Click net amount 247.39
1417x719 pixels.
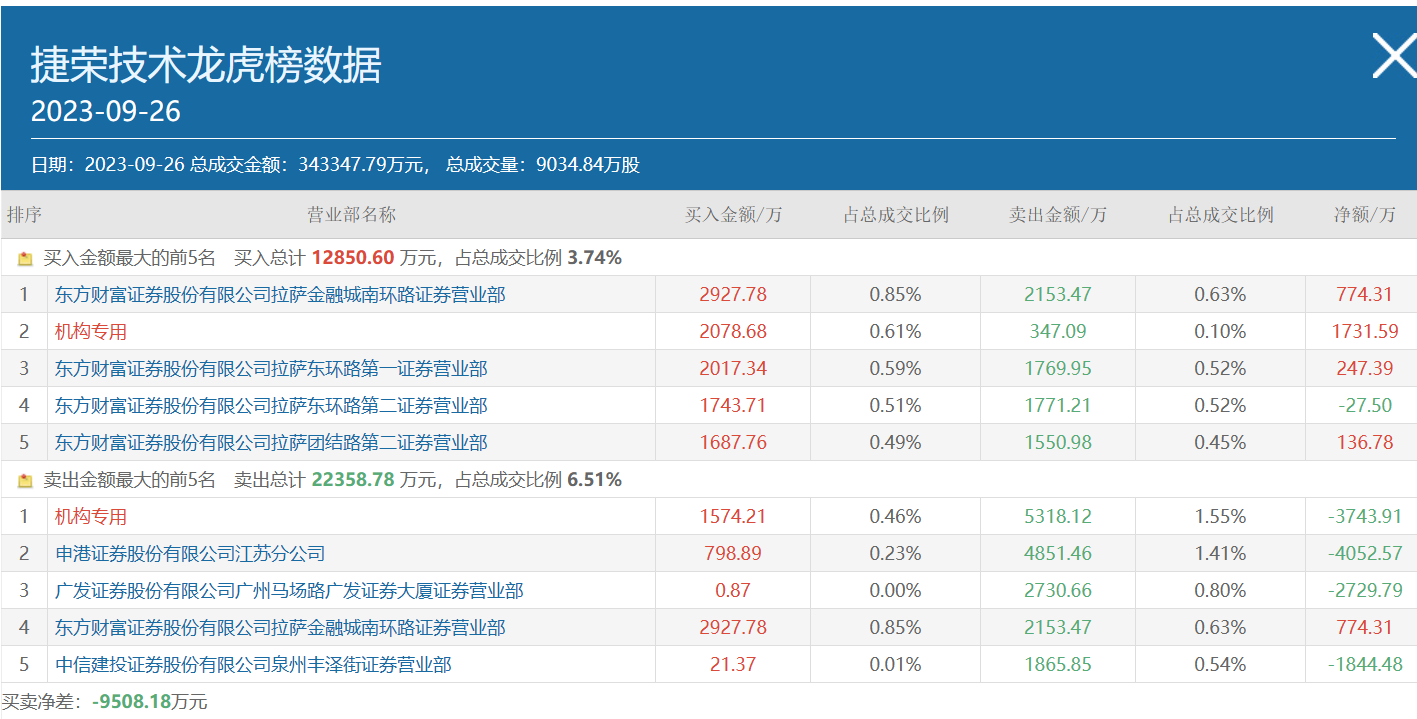point(1365,369)
